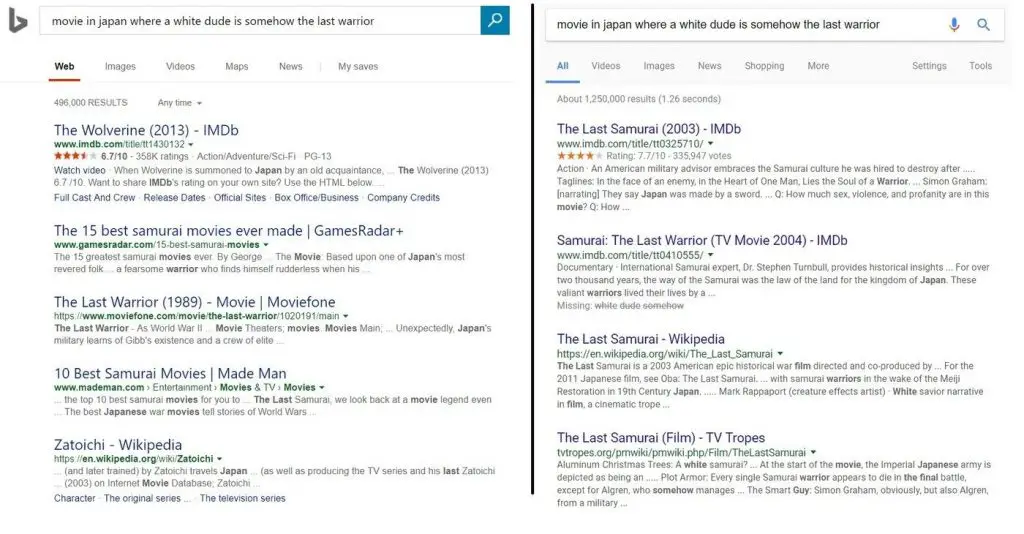Open the 'Any time' filter dropdown
This screenshot has width=1024, height=534.
click(x=179, y=103)
